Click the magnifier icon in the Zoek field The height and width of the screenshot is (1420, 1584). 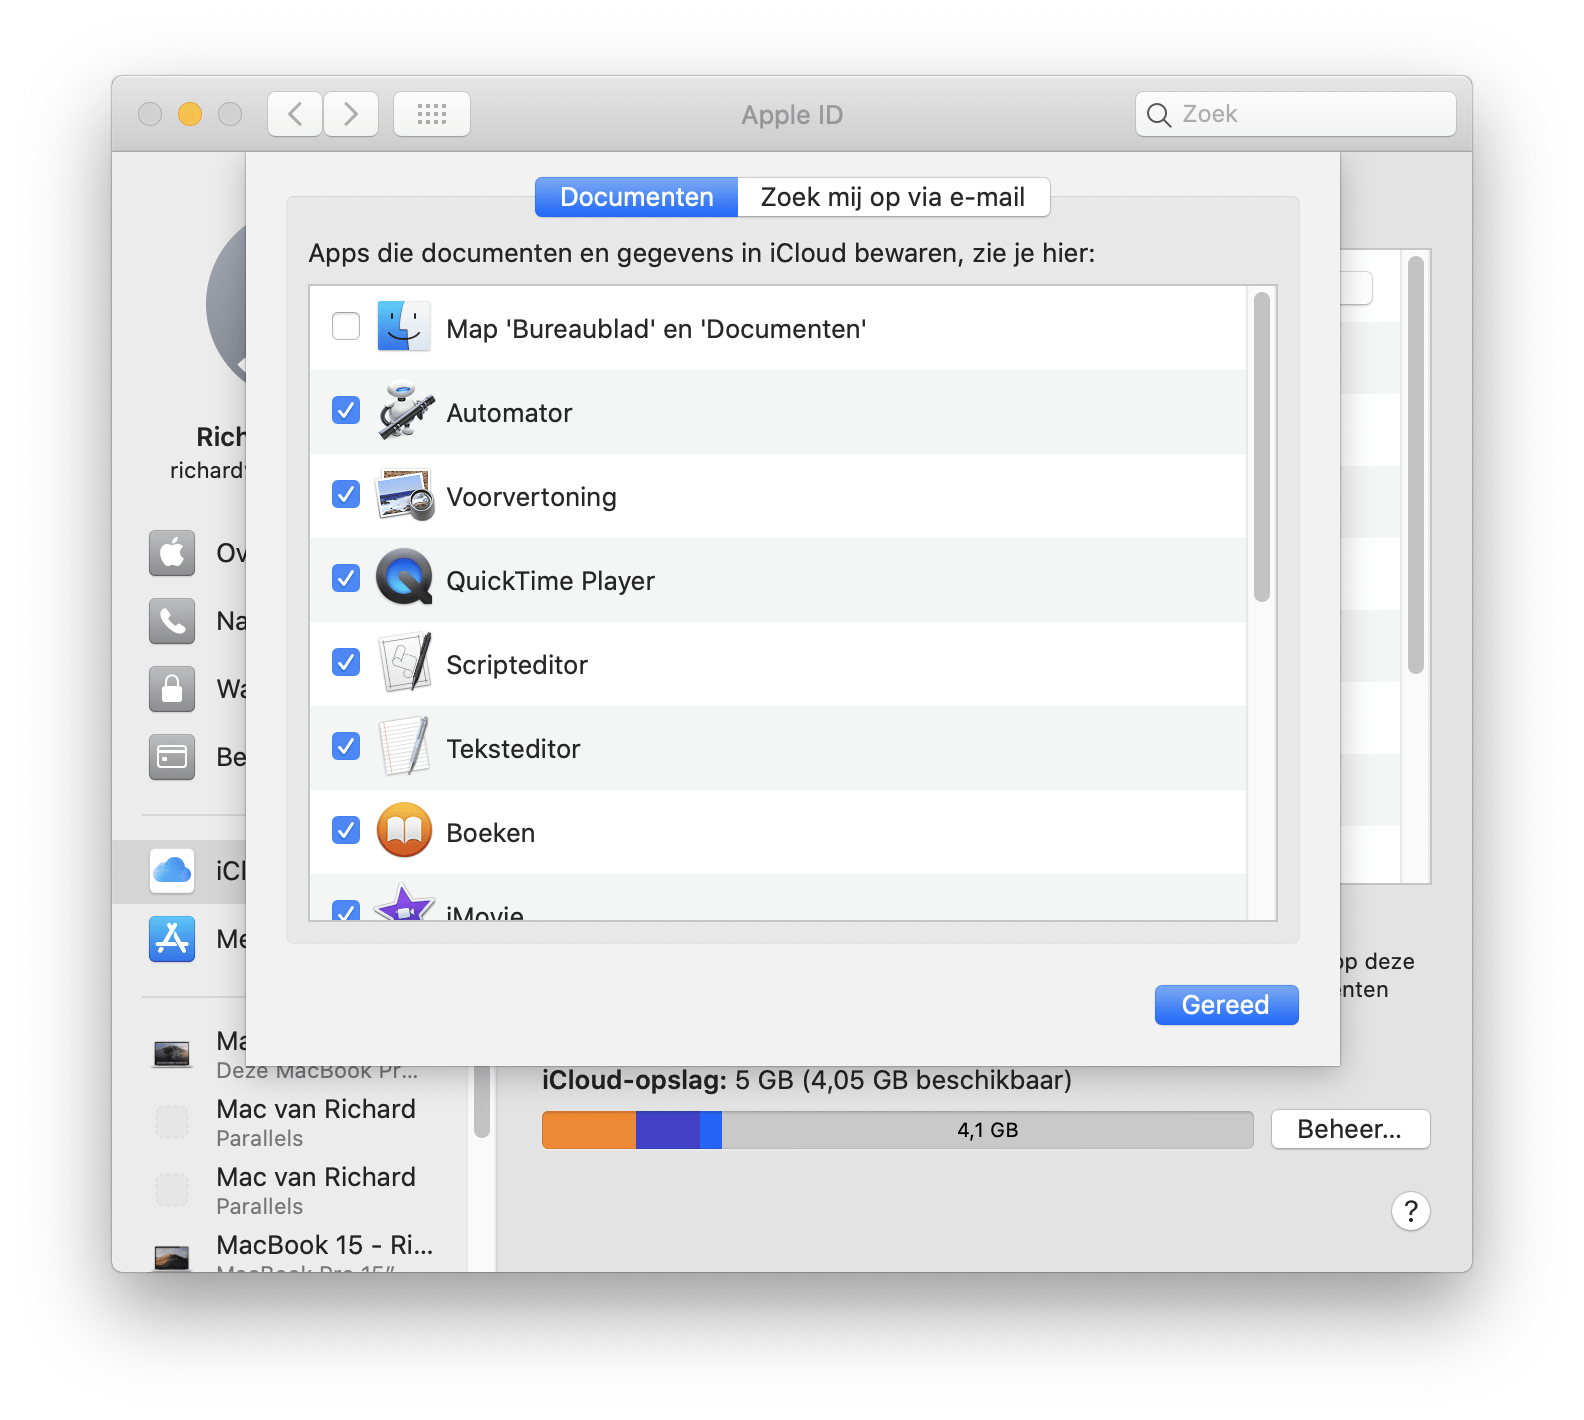point(1159,115)
